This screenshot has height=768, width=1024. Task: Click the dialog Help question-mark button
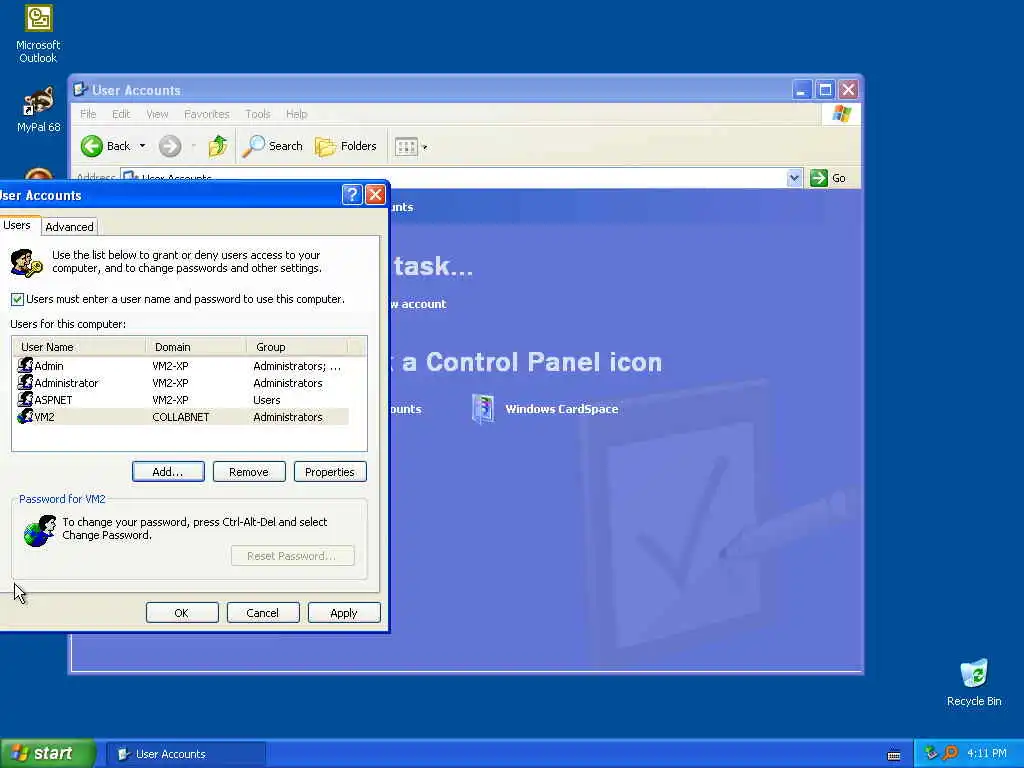pos(352,195)
